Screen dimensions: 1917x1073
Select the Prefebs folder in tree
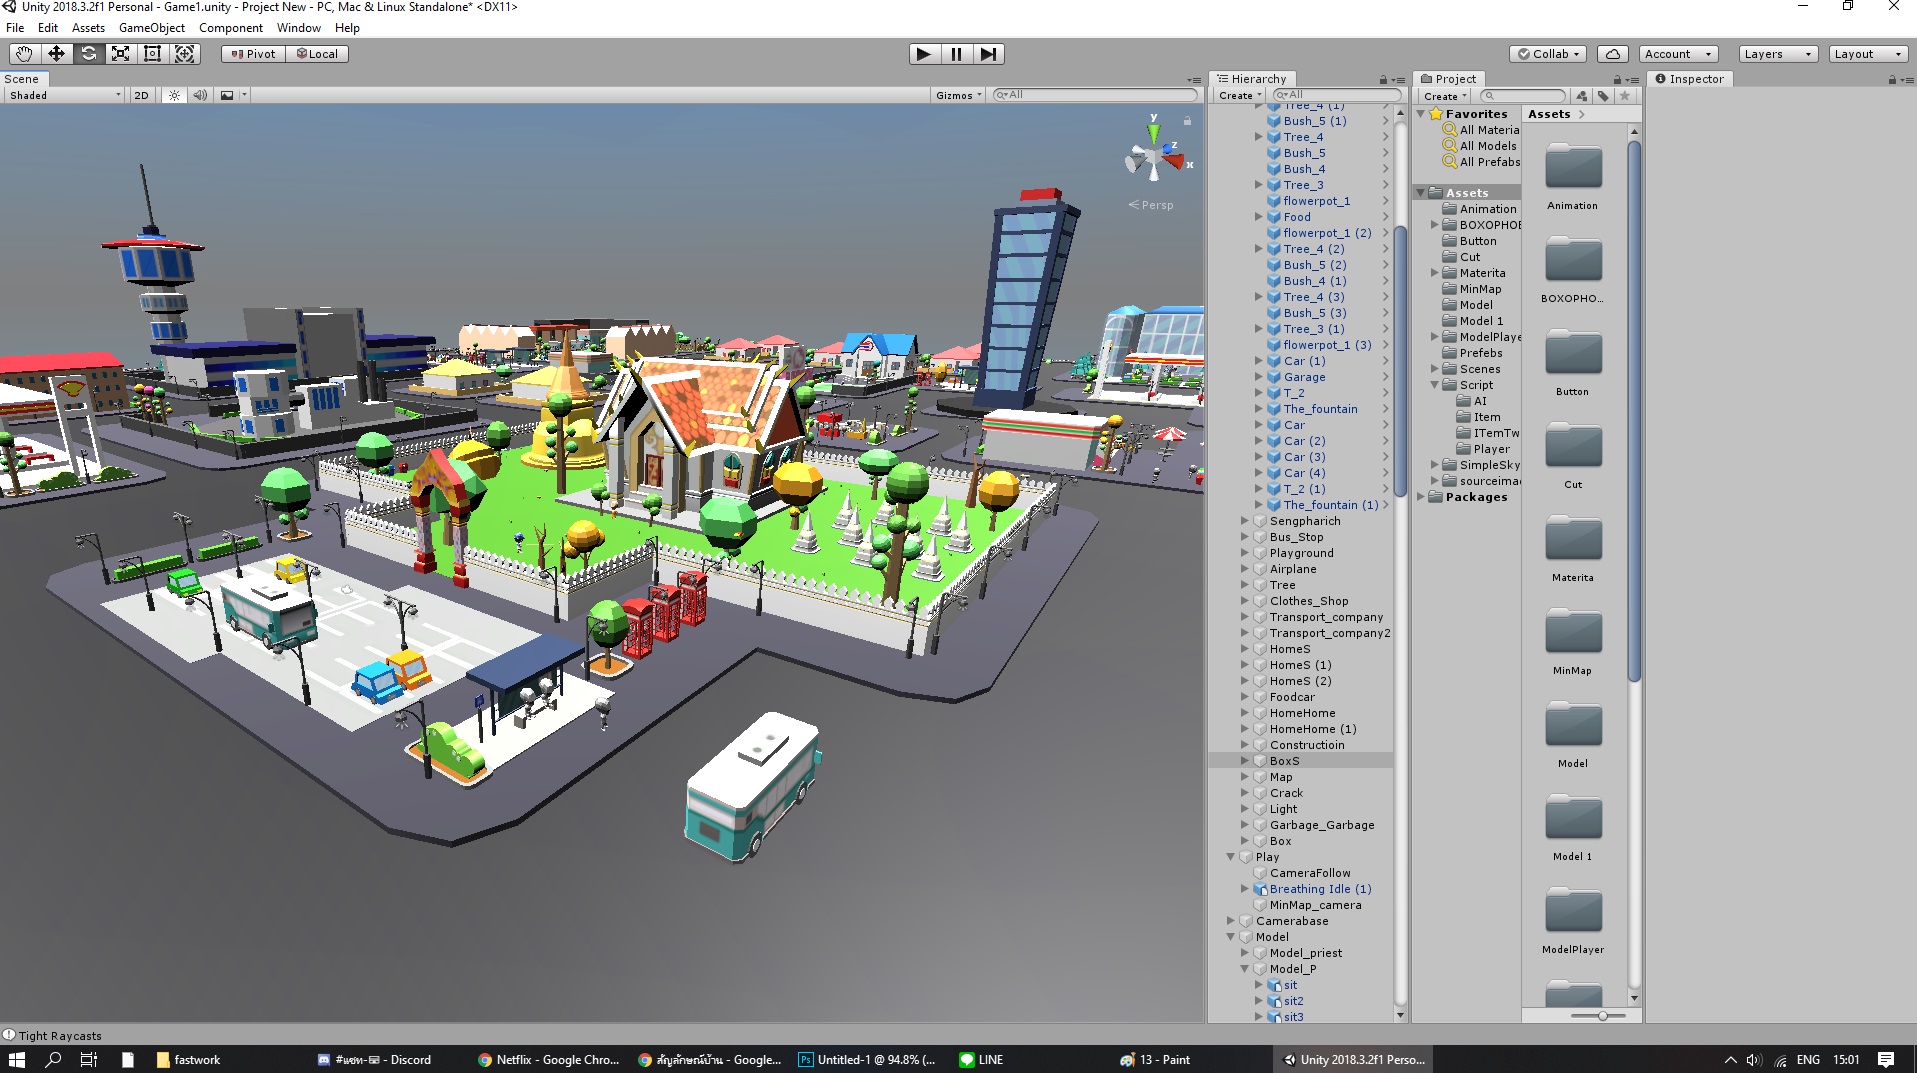(1480, 353)
